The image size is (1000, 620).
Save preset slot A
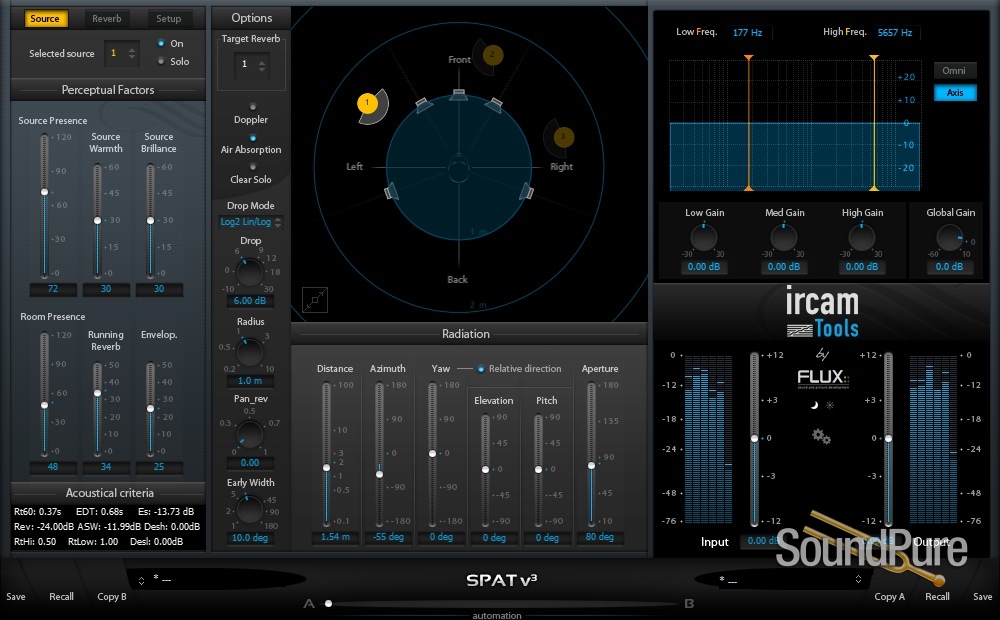tap(16, 597)
